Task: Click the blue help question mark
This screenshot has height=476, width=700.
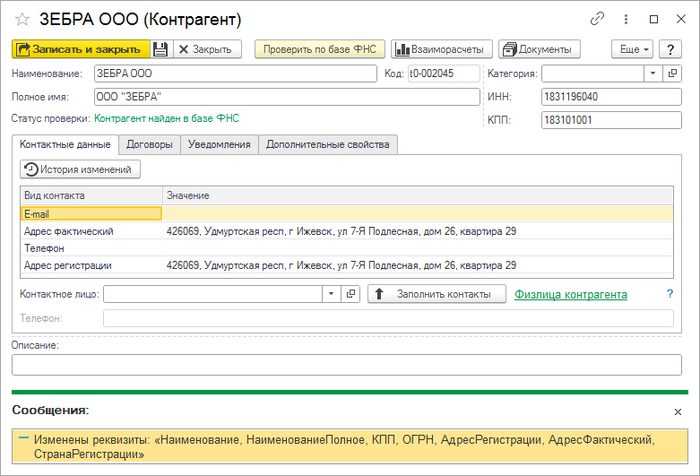Action: (670, 294)
